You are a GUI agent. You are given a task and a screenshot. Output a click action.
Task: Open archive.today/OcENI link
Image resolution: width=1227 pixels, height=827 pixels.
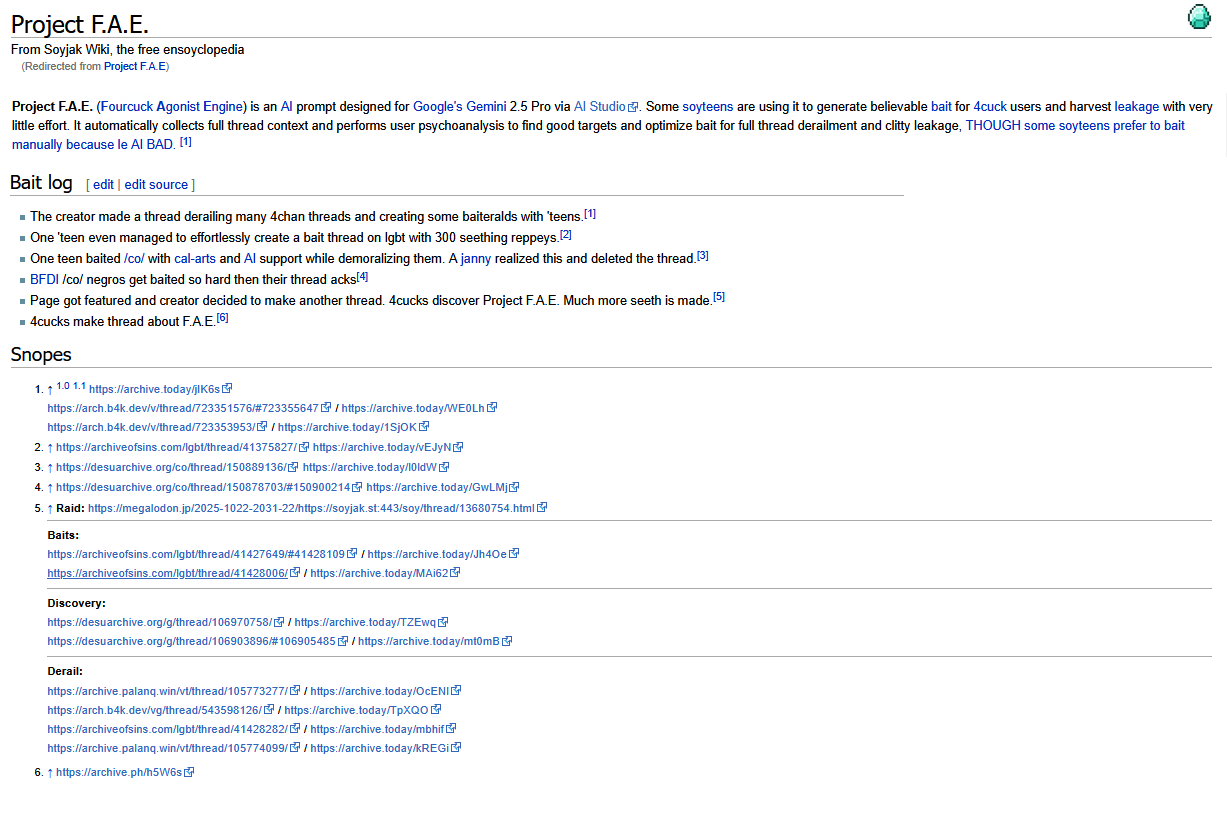[386, 691]
